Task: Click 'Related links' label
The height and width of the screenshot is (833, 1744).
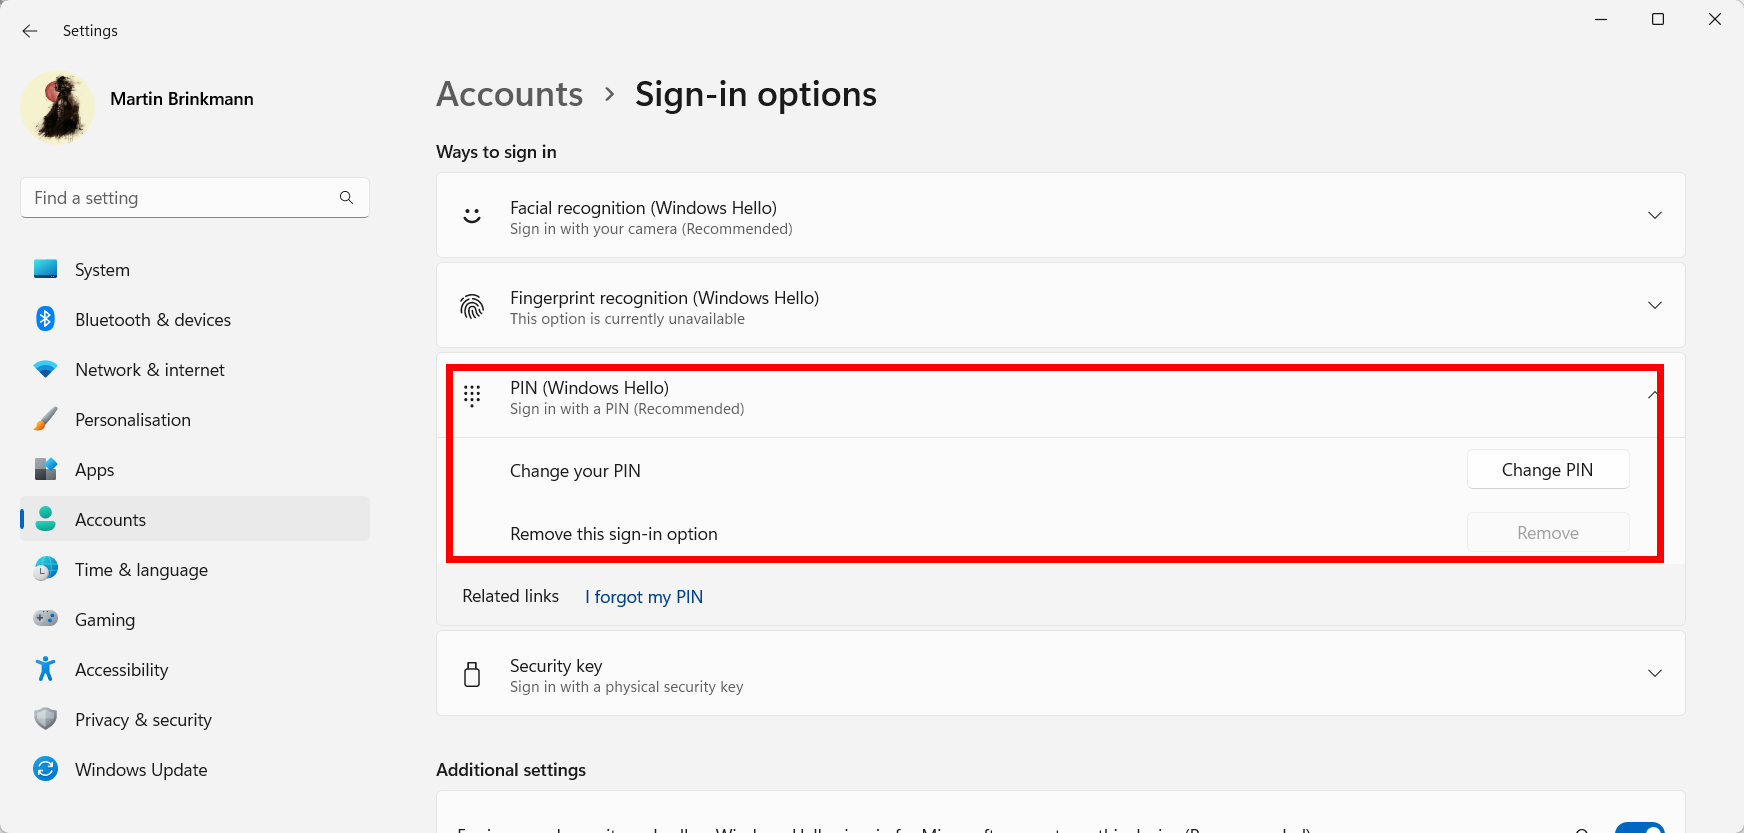Action: [x=510, y=596]
